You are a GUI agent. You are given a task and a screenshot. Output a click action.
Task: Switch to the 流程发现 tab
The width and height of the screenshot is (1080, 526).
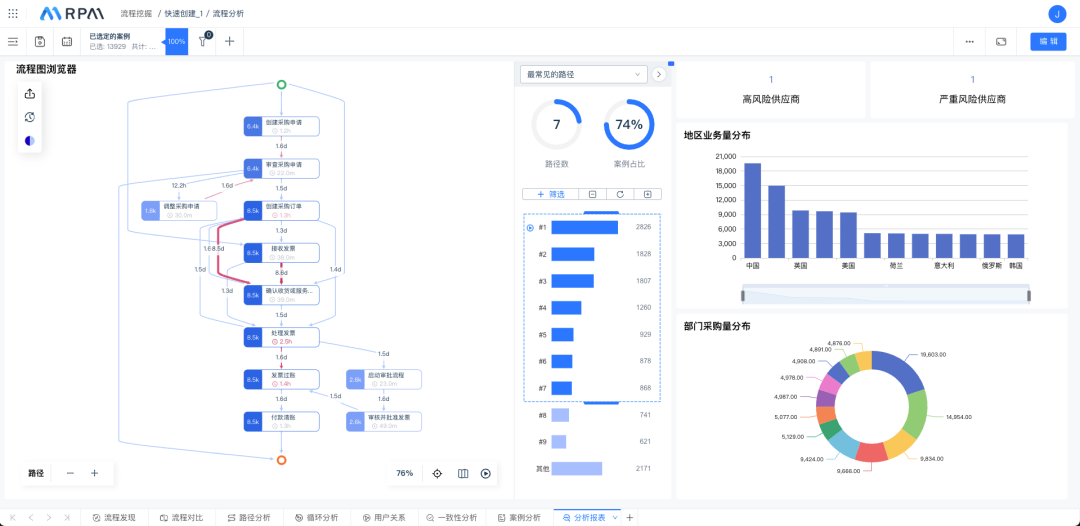[x=114, y=517]
